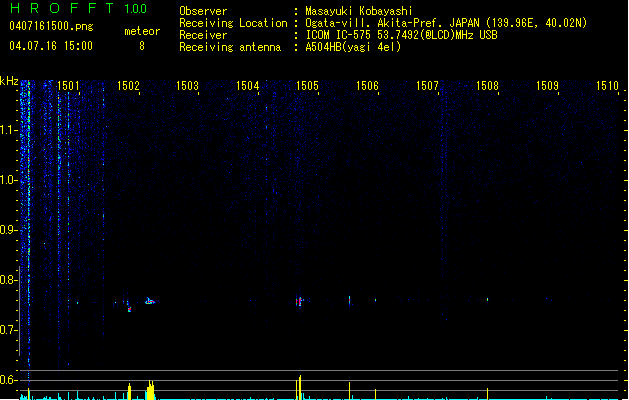
Task: Click the 1509 time axis marker
Action: 547,85
